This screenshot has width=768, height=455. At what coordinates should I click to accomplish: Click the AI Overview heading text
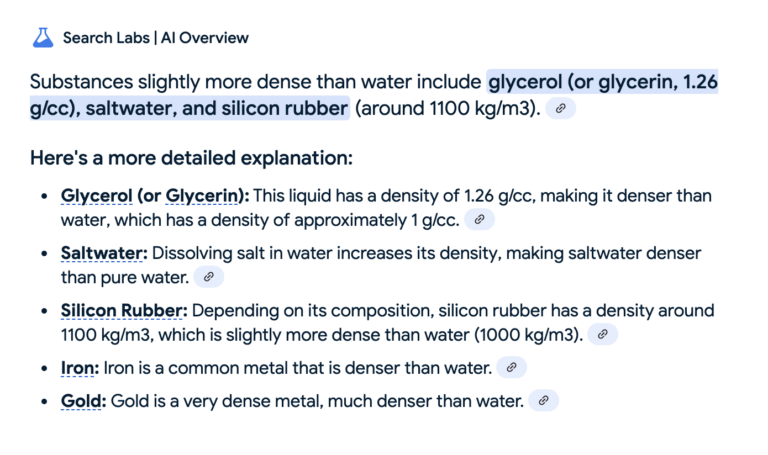click(205, 38)
